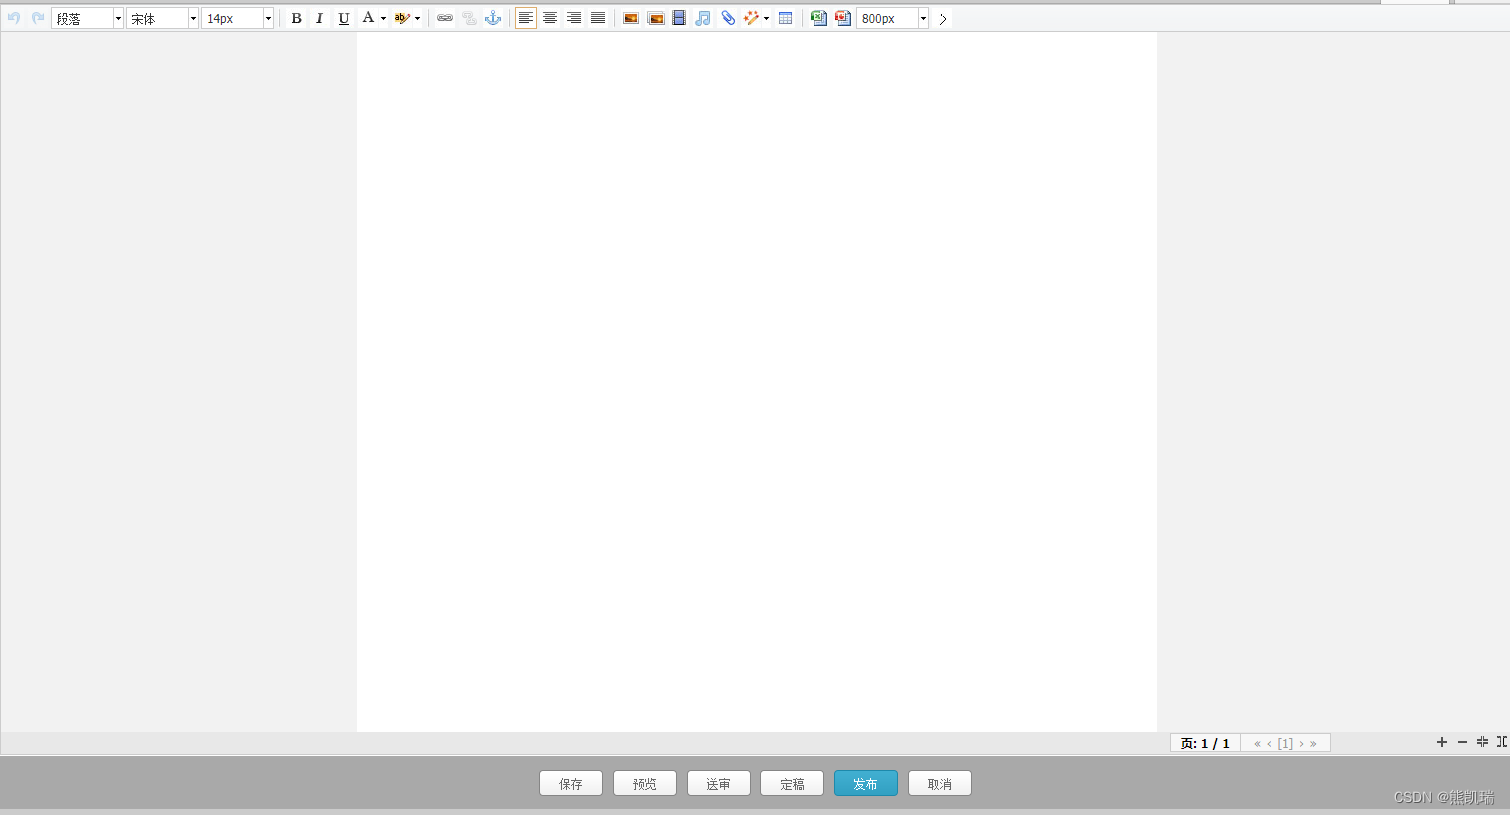The width and height of the screenshot is (1510, 815).
Task: Click the insert image icon
Action: pyautogui.click(x=631, y=18)
